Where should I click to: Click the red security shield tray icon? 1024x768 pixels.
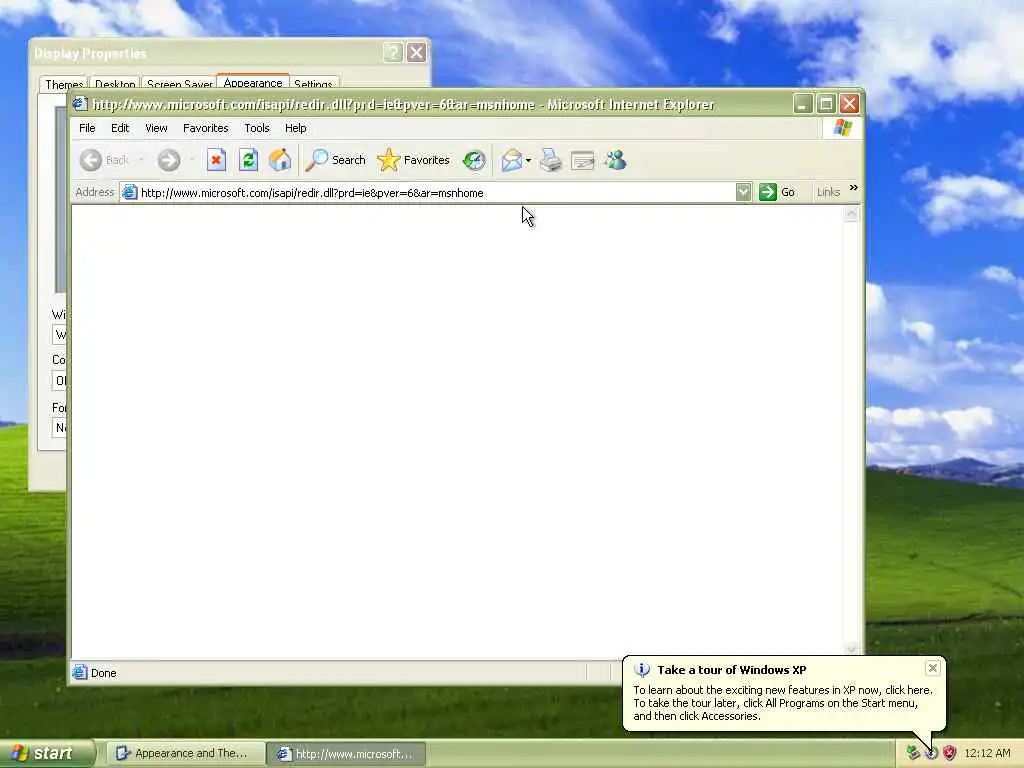coord(950,753)
